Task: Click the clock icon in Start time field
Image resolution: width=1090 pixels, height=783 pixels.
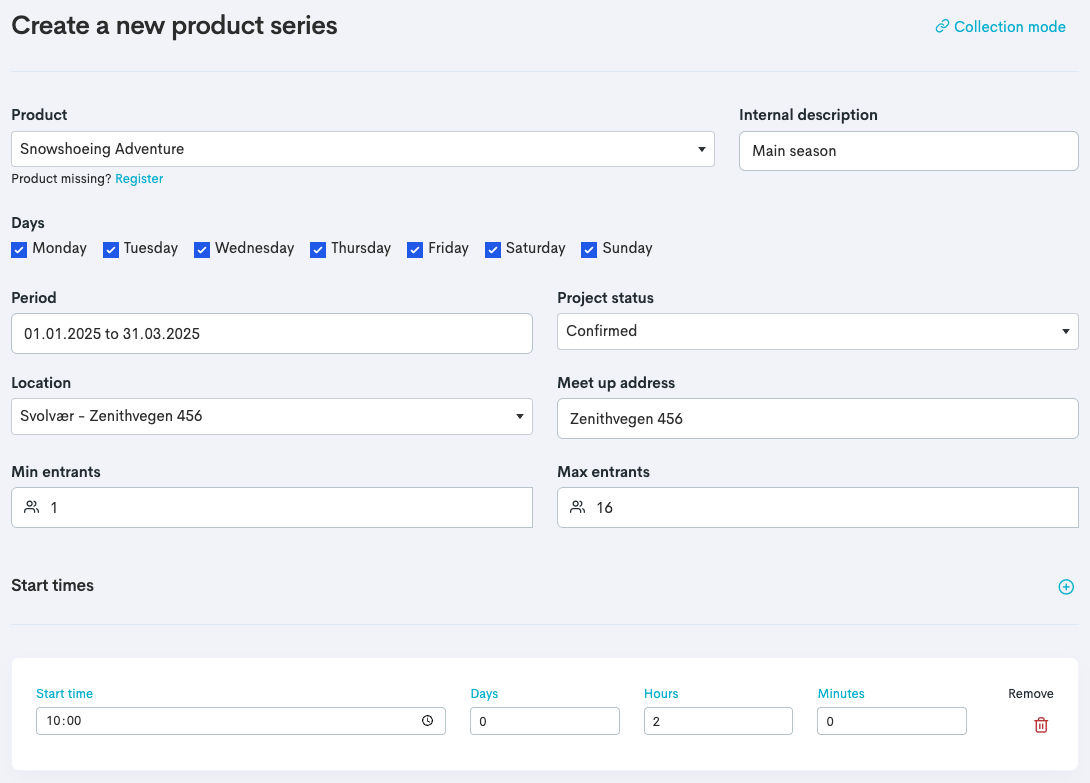Action: [x=428, y=721]
